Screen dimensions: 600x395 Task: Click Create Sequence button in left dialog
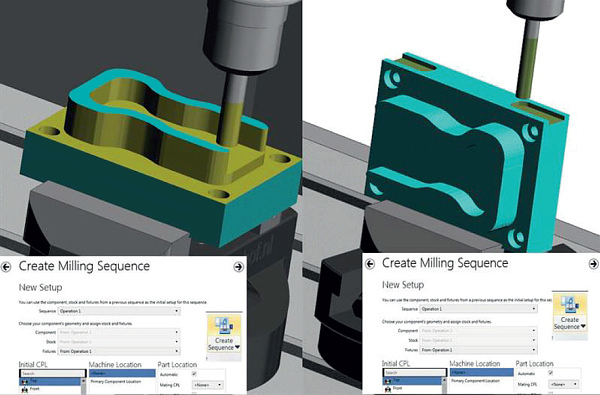point(224,334)
